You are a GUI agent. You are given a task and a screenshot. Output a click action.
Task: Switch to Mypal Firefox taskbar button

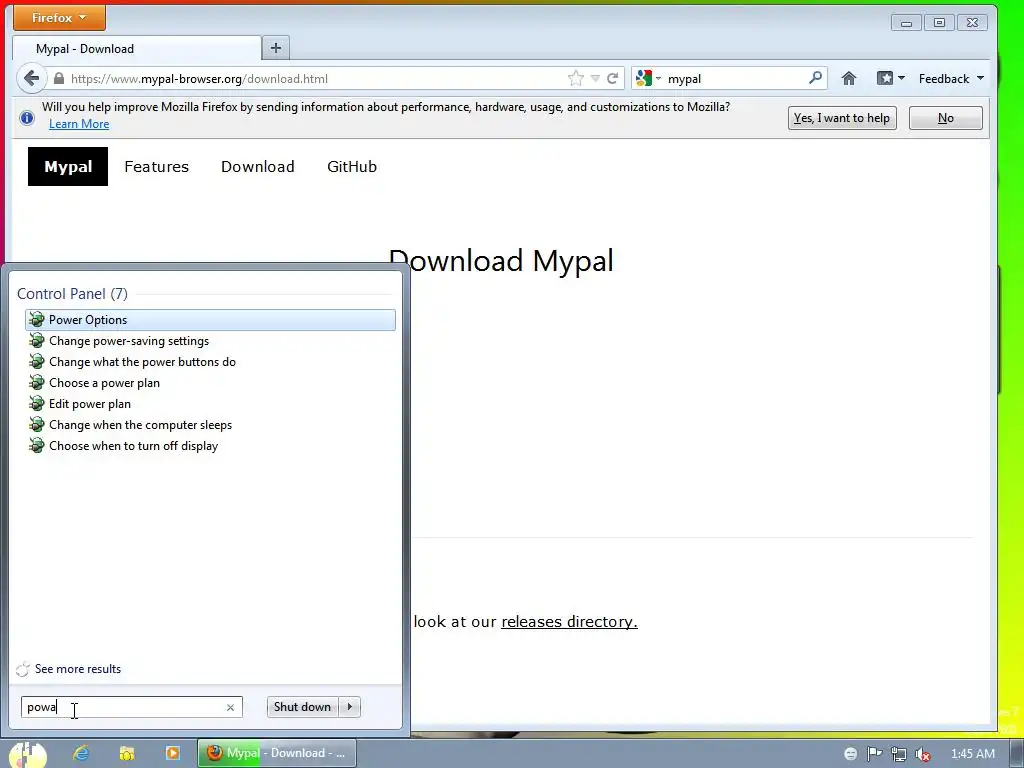click(277, 753)
